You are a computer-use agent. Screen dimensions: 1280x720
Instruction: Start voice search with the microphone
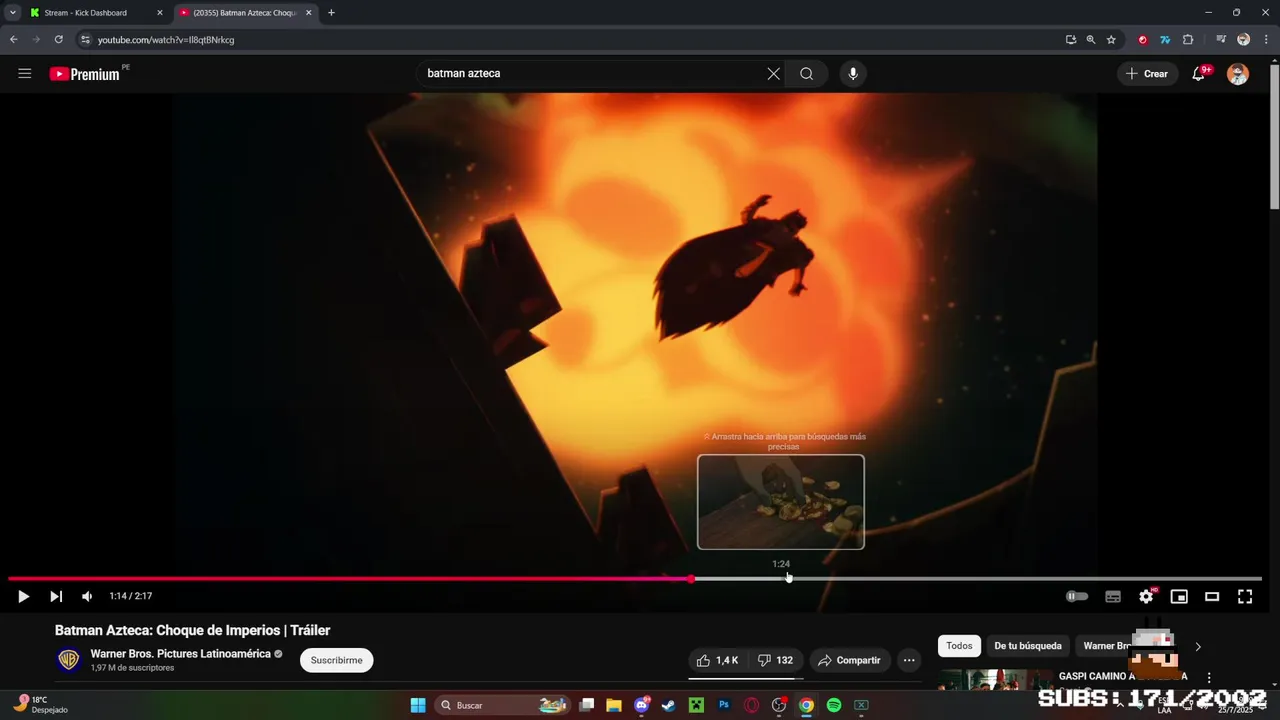[853, 74]
